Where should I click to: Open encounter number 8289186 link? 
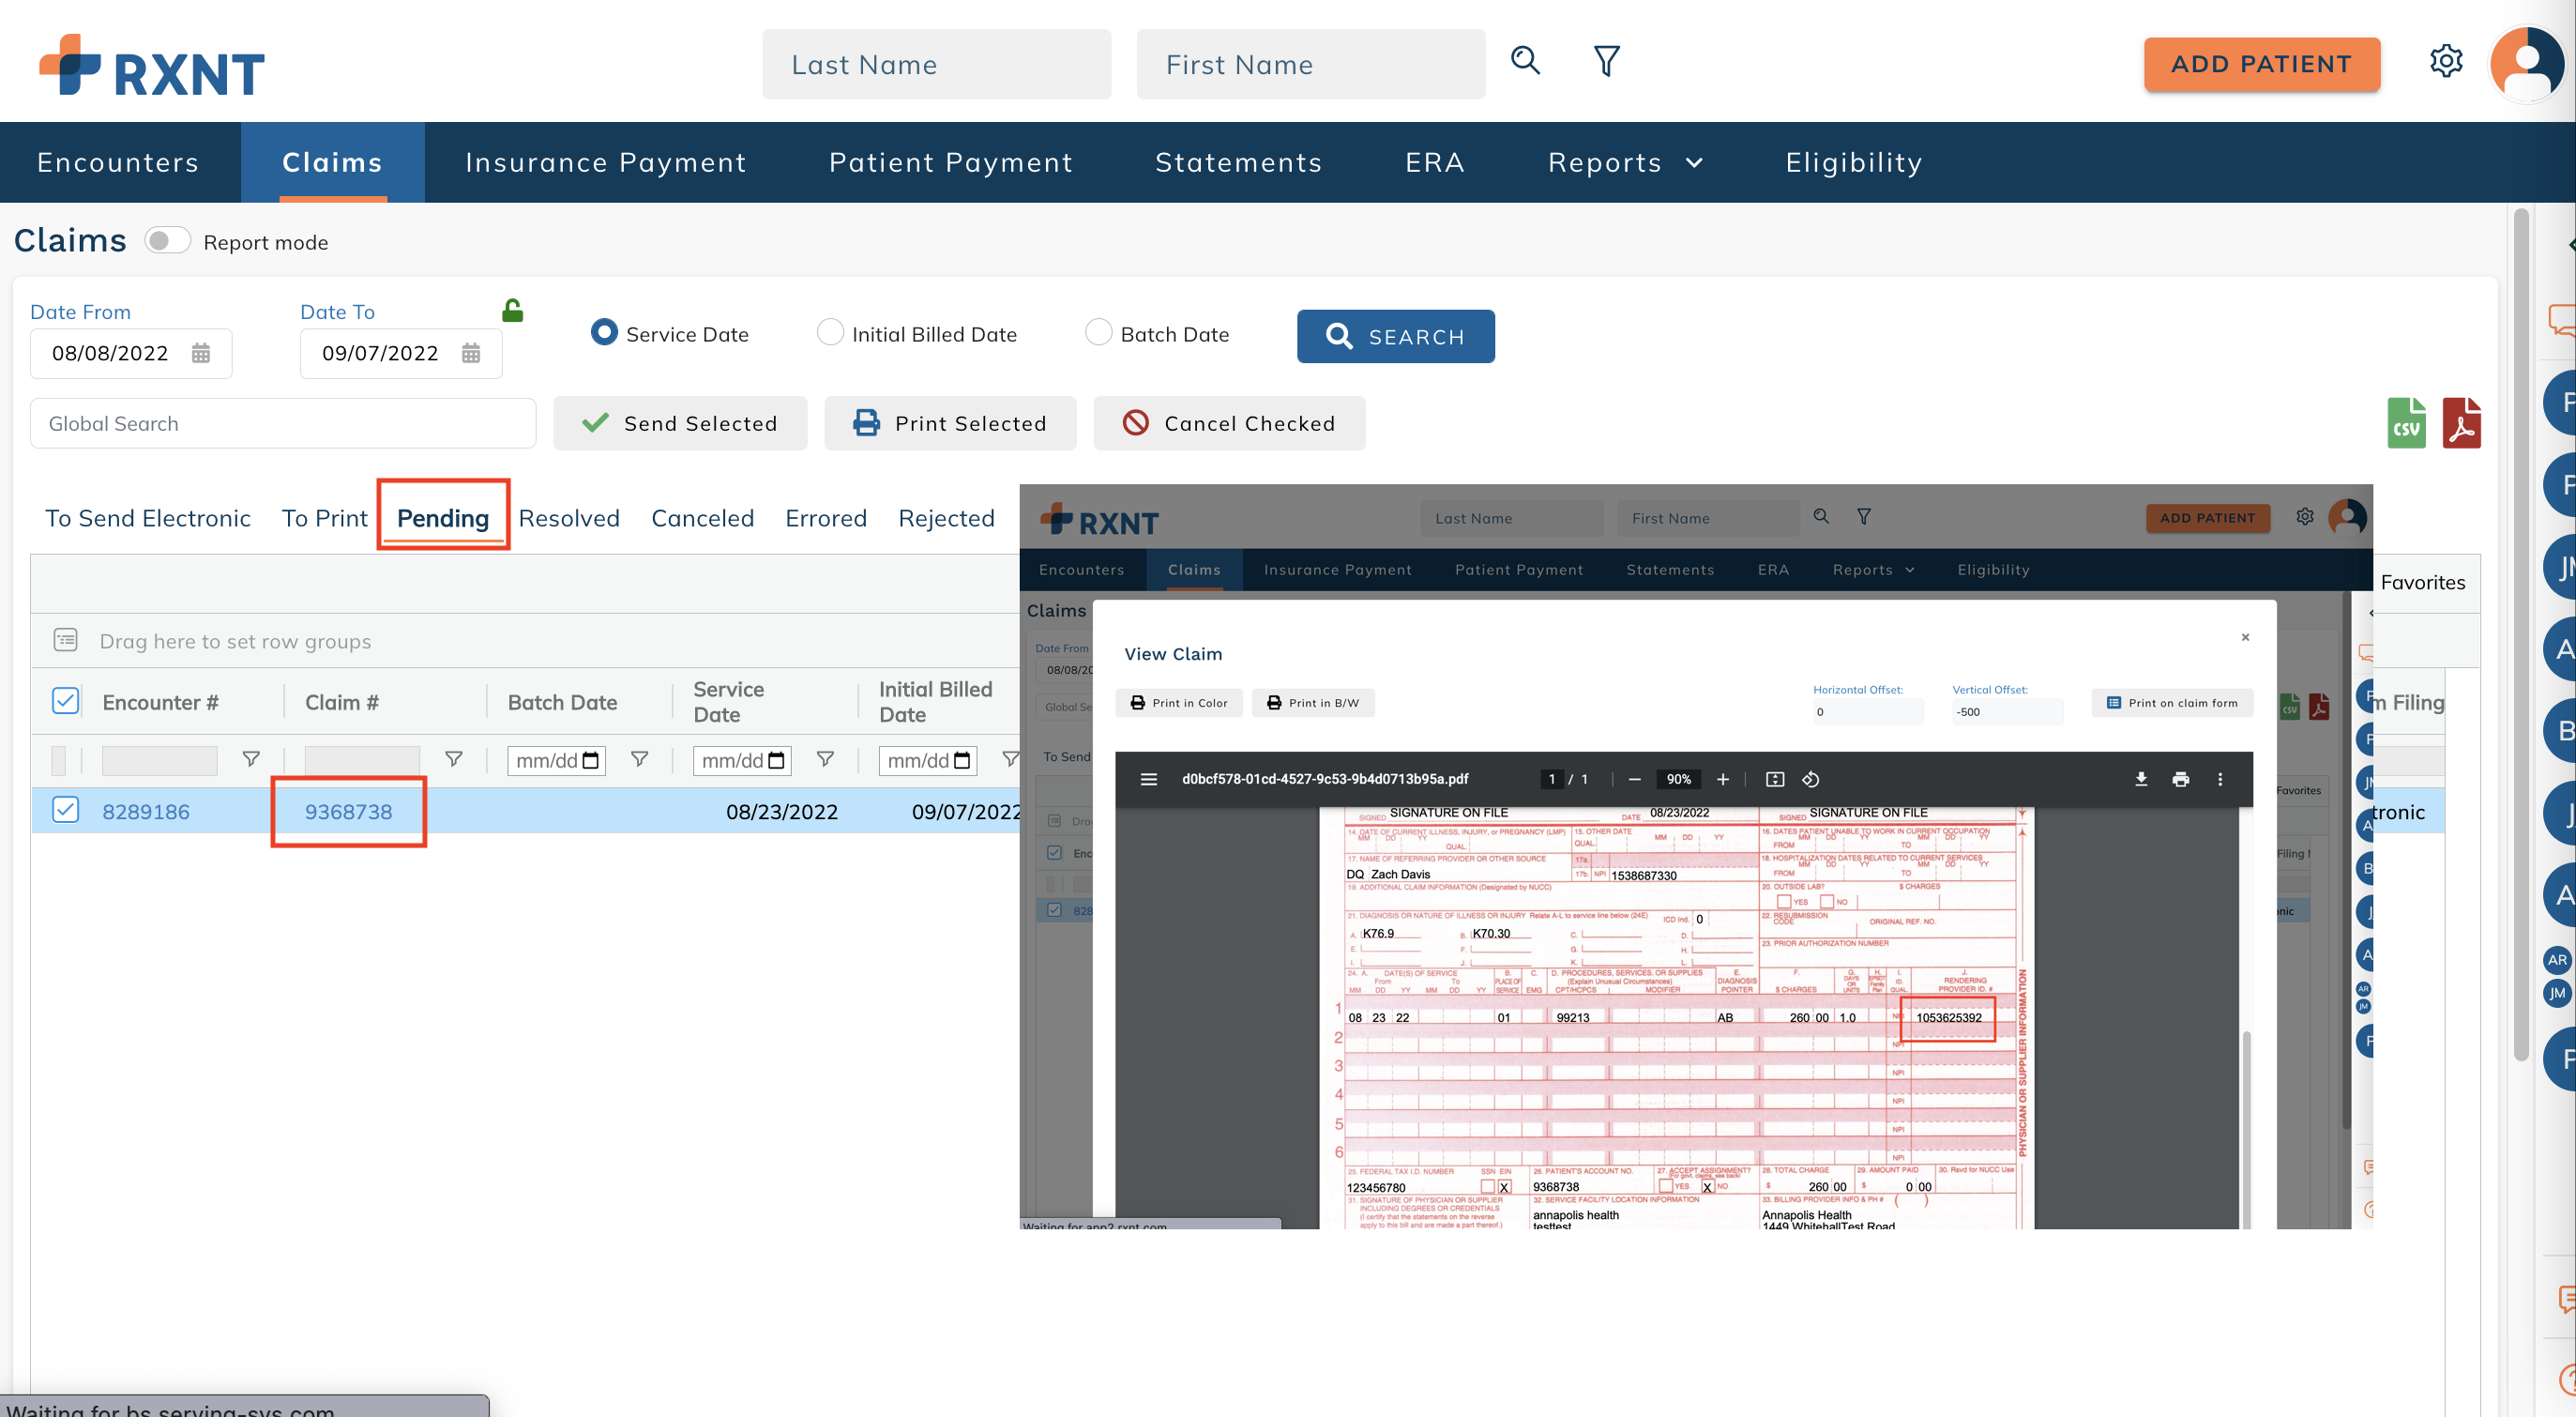146,811
